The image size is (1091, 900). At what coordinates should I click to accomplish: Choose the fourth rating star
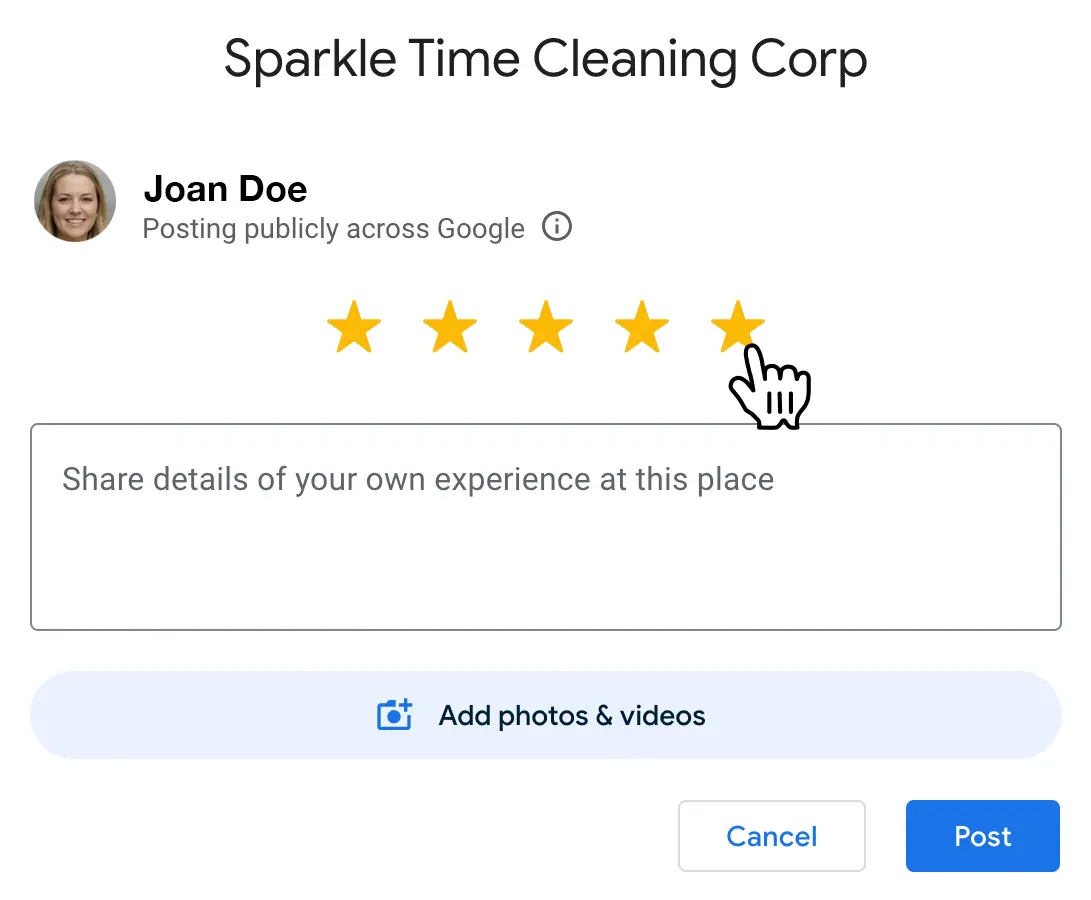click(641, 327)
